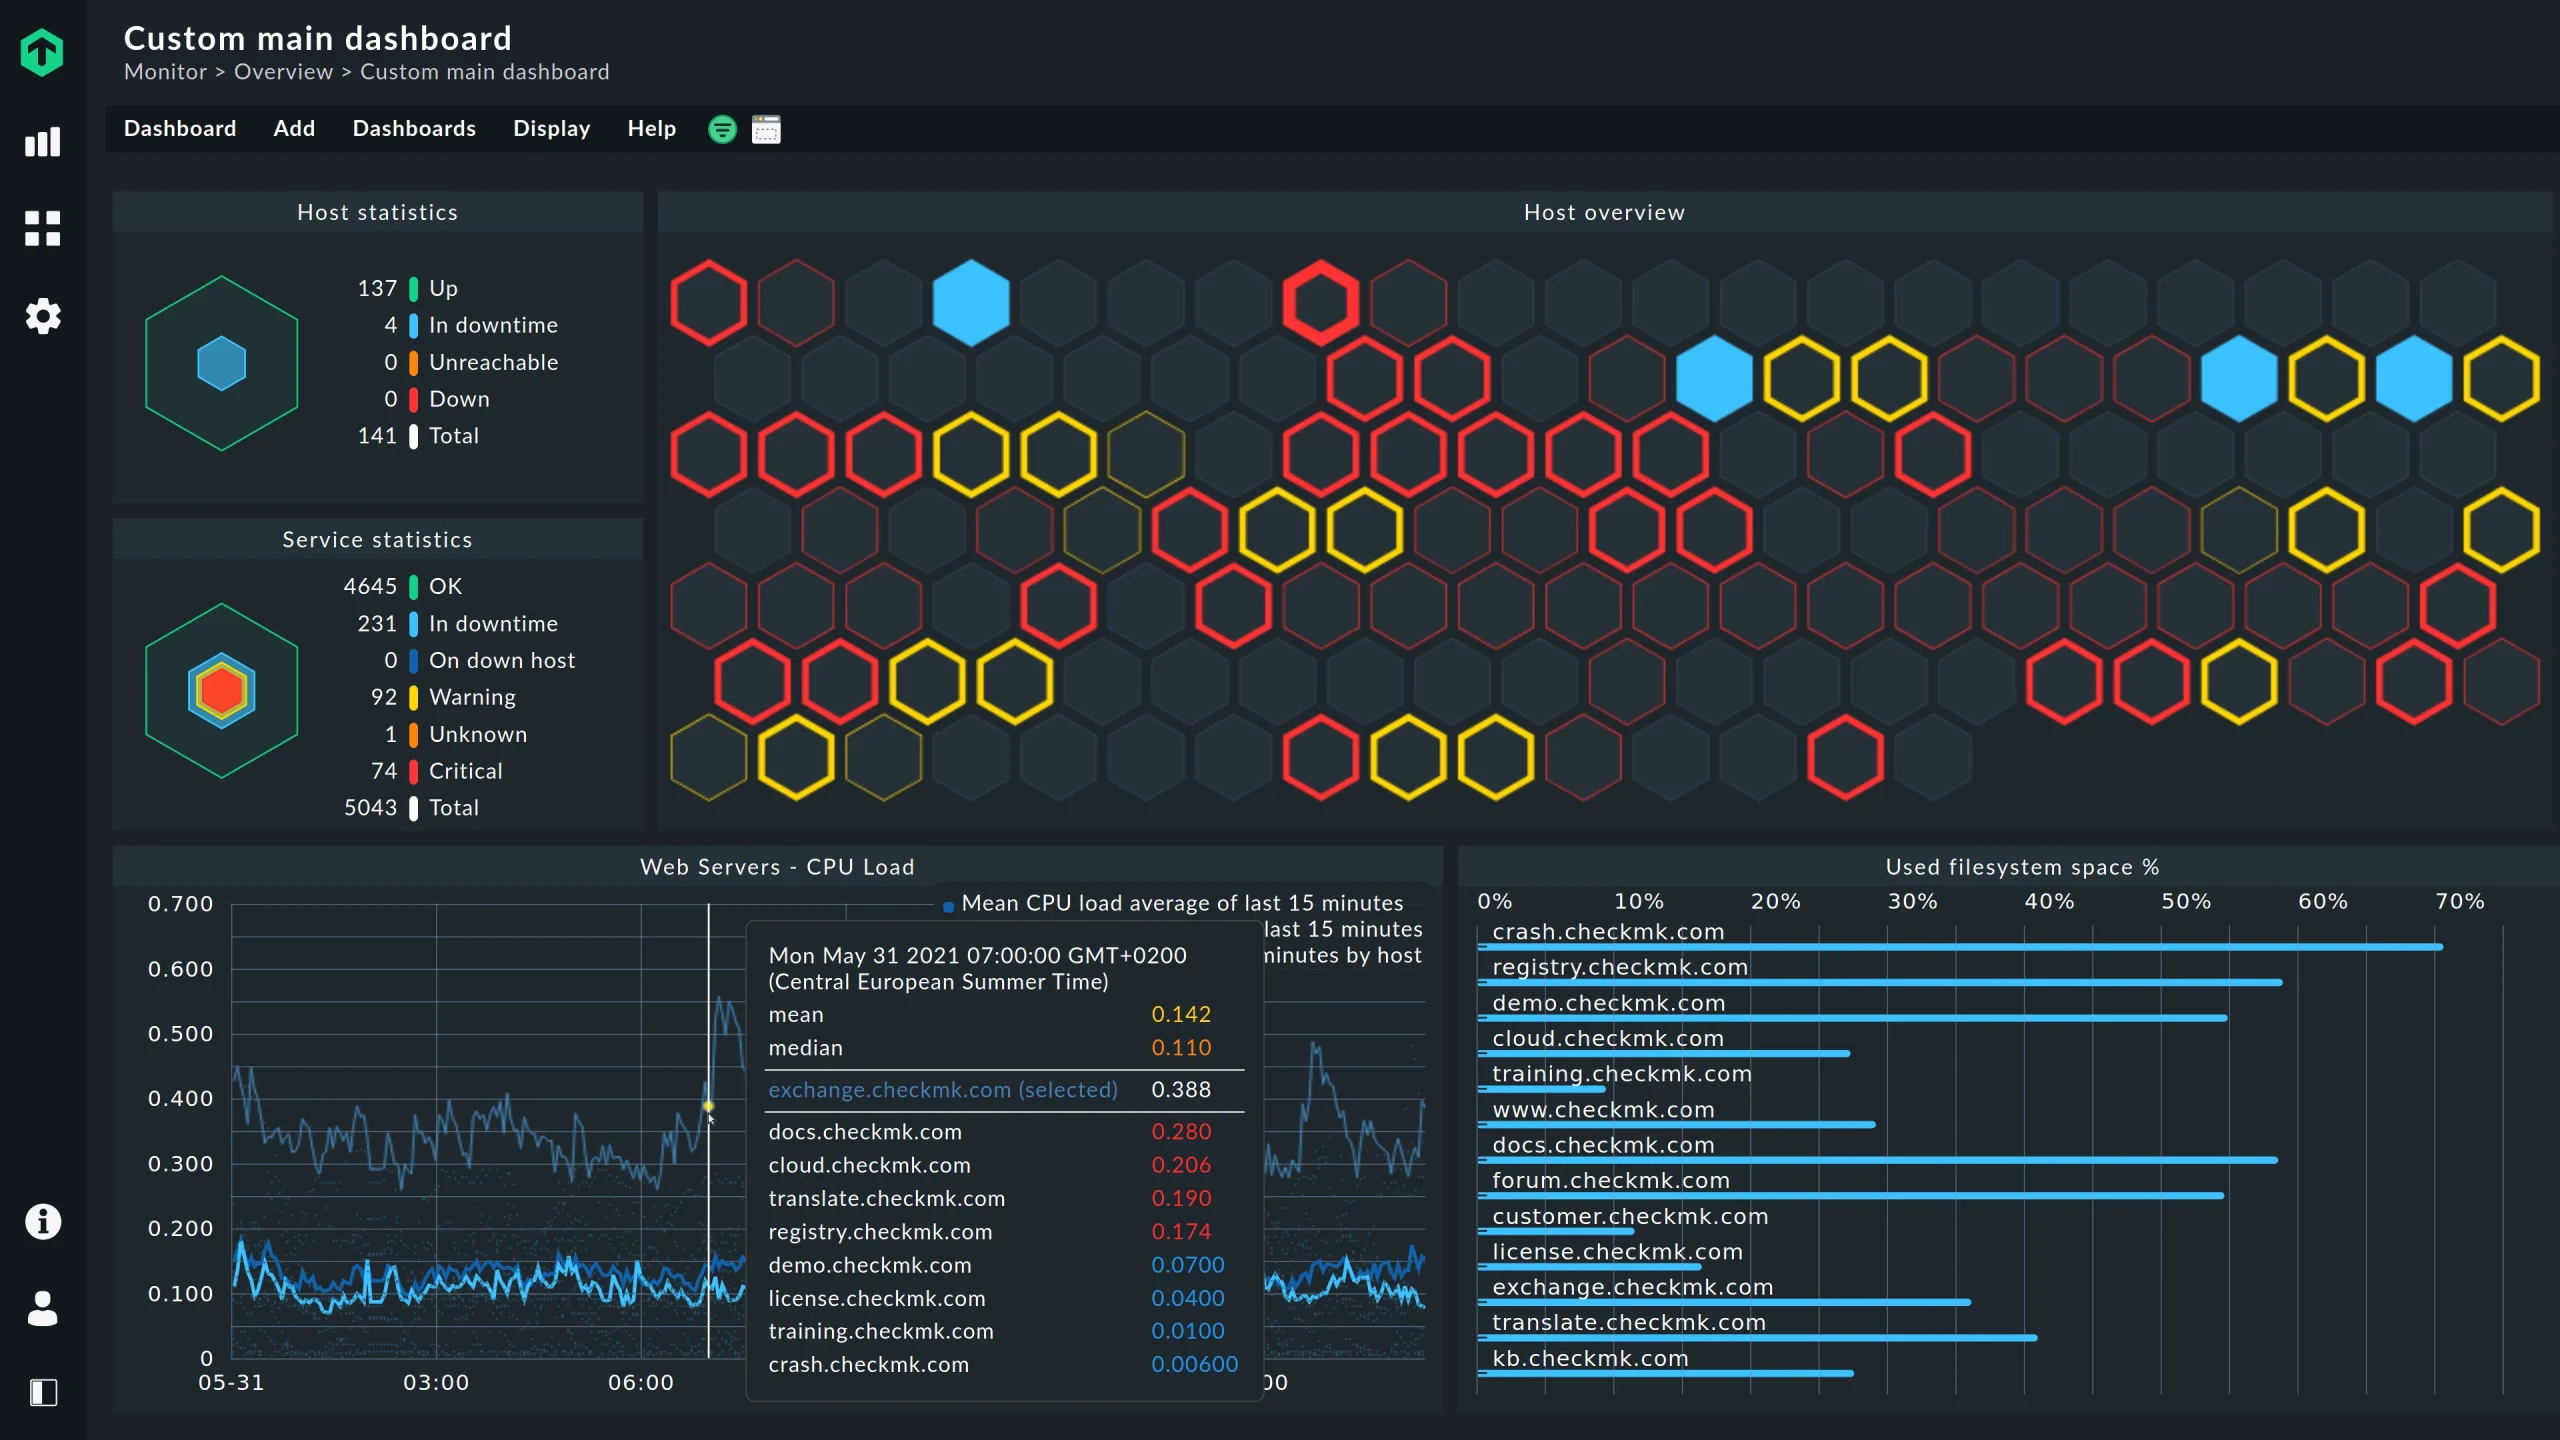Click exchange.checkmk.com (selected) link in tooltip

point(942,1090)
